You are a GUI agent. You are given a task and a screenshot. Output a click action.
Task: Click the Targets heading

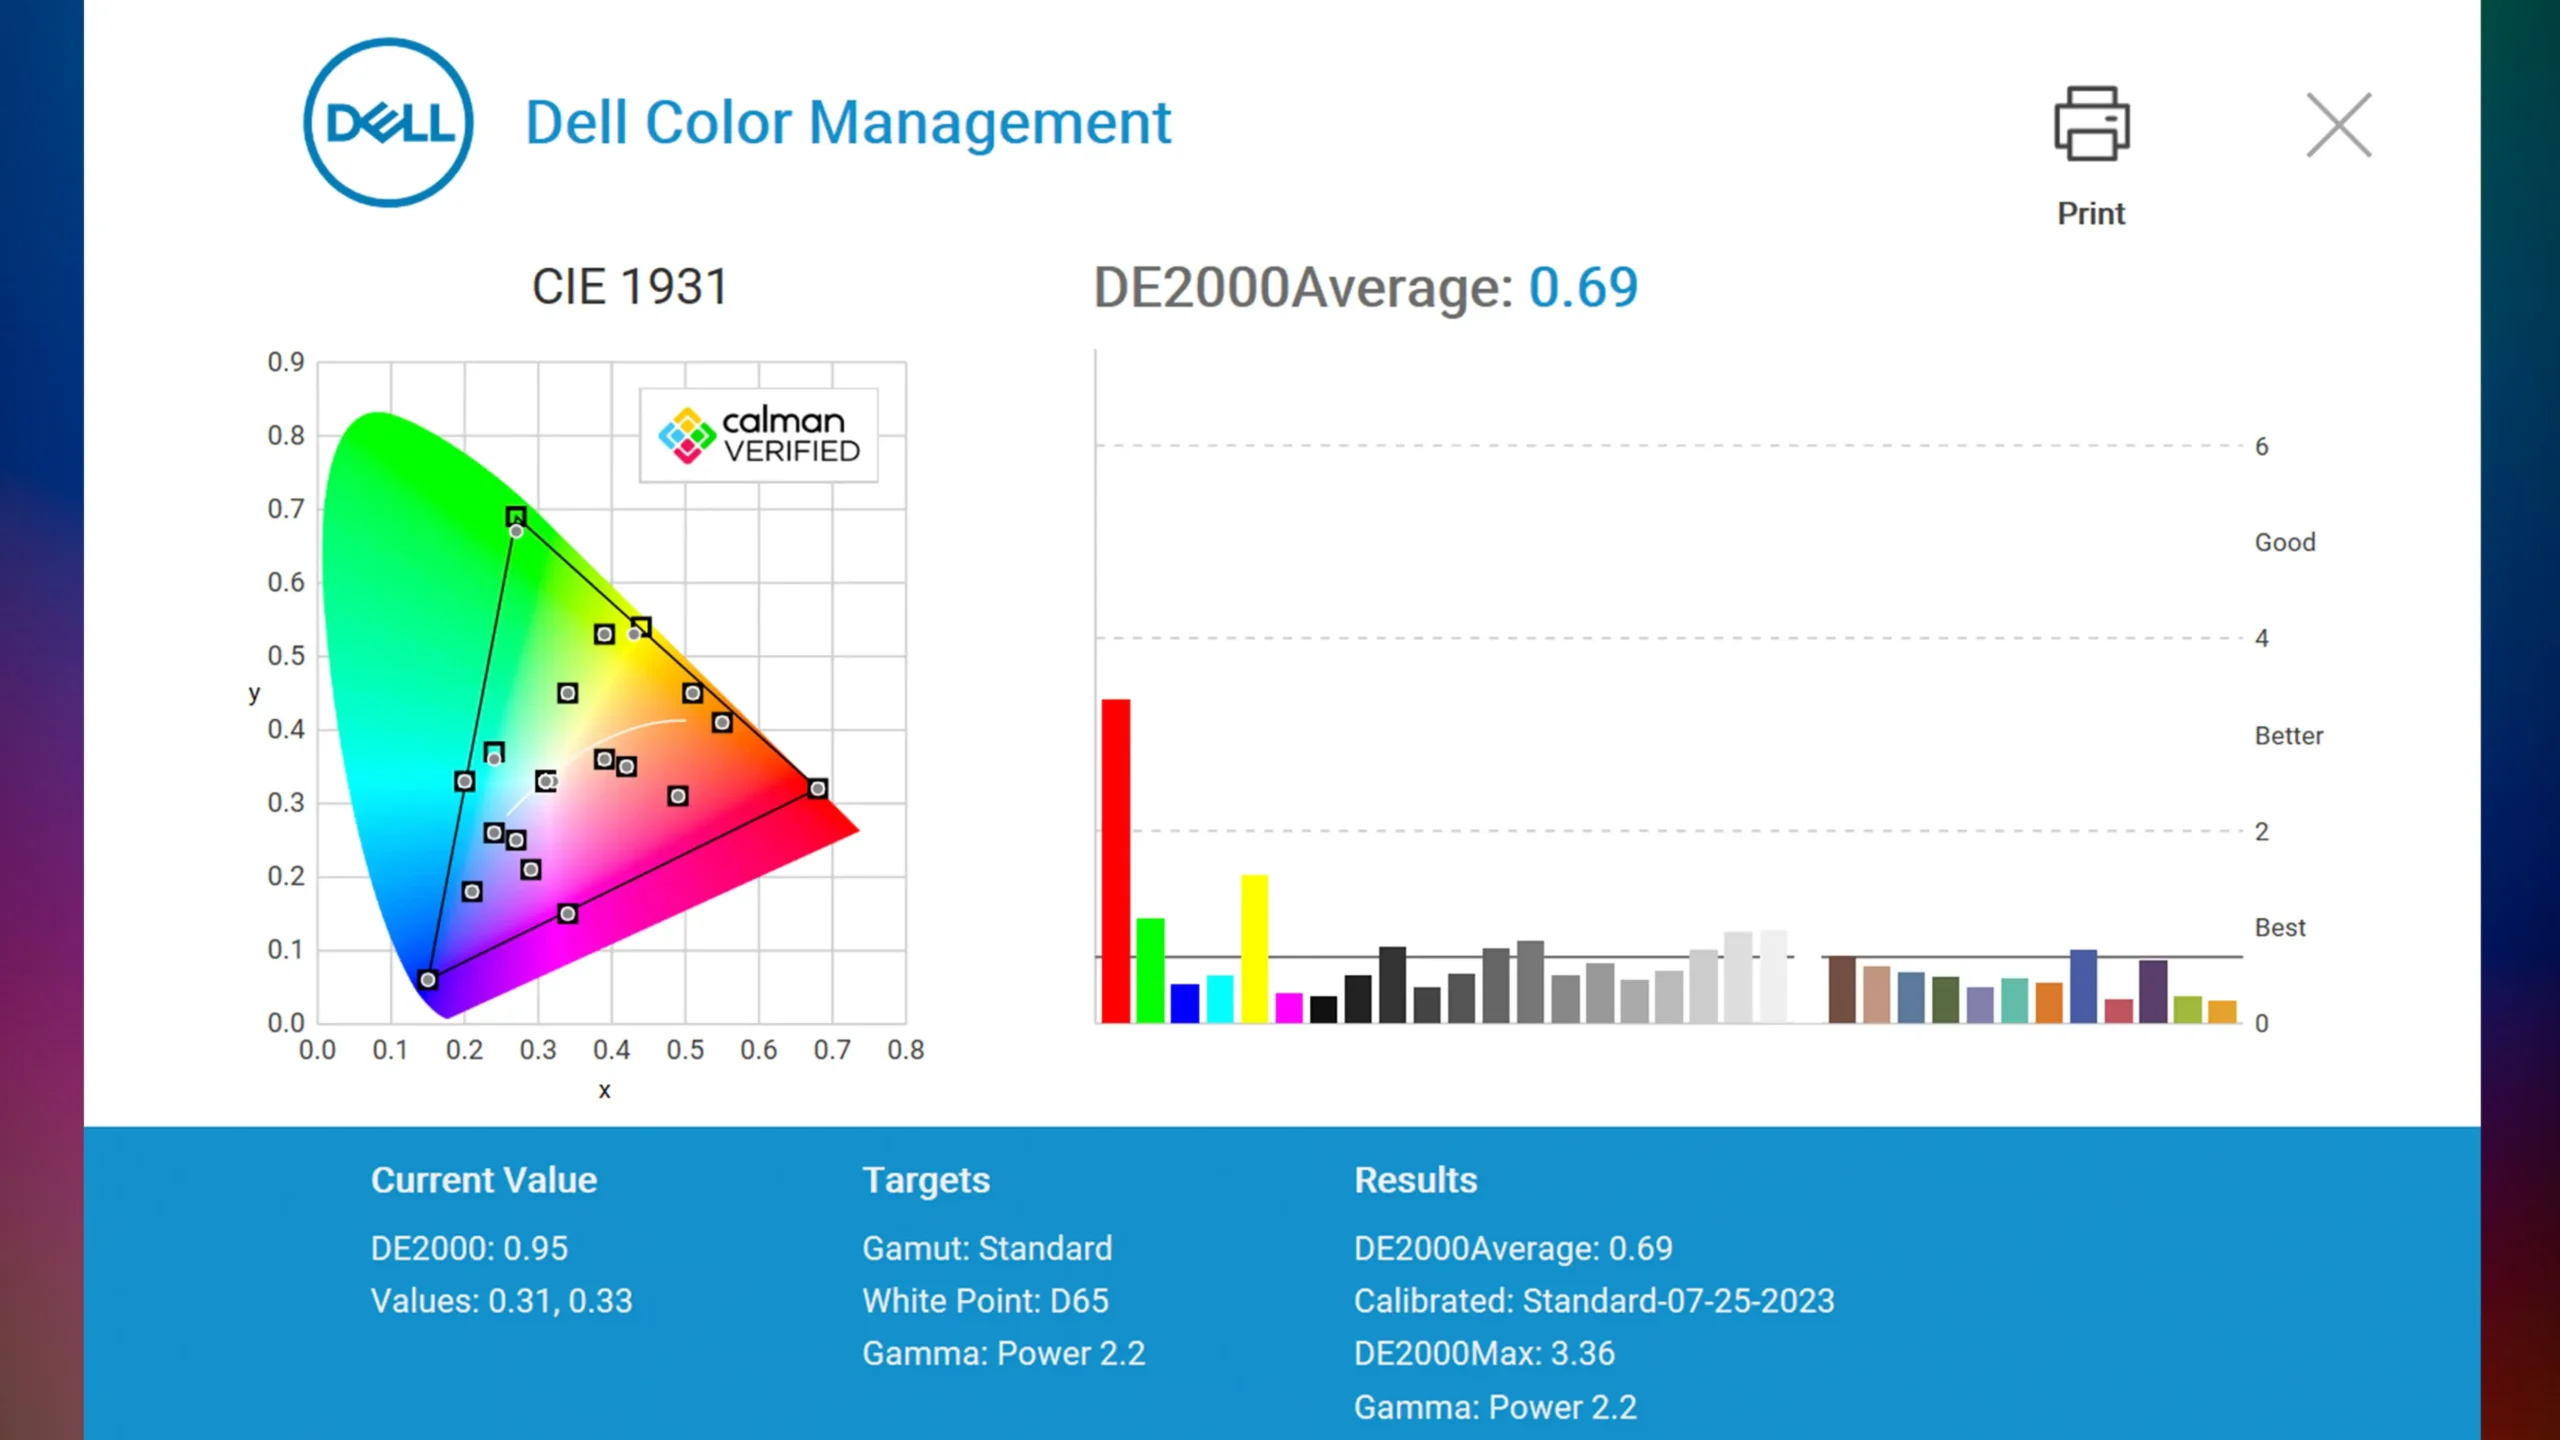pos(926,1181)
